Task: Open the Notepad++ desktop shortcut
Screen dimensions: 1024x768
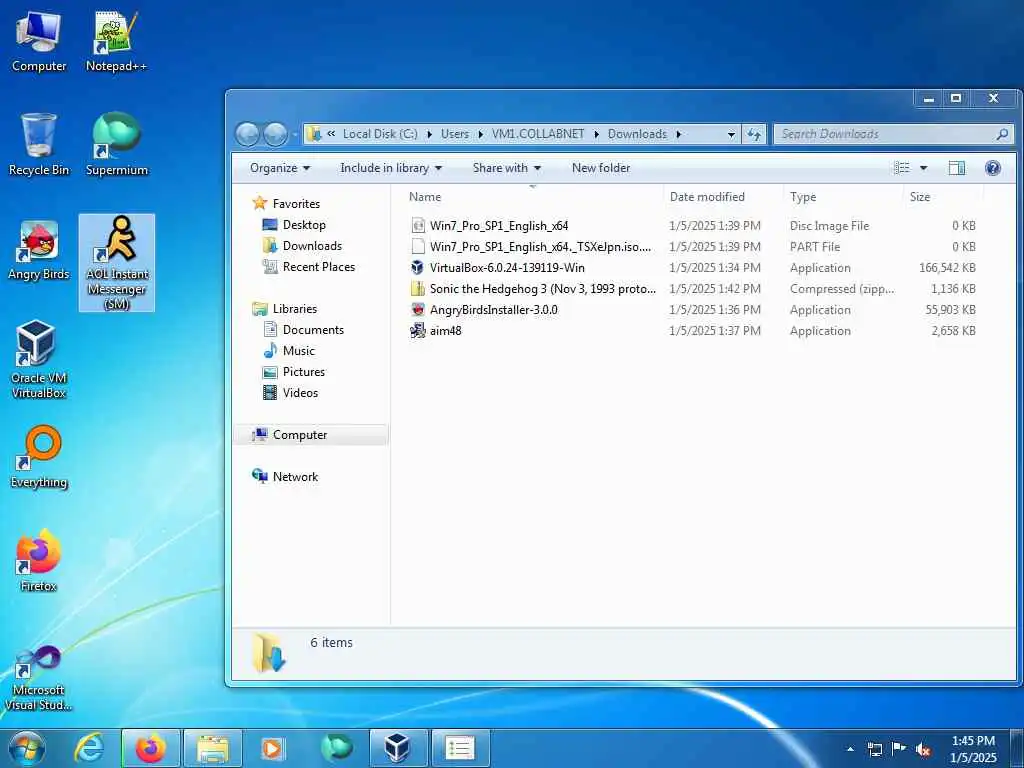Action: 116,42
